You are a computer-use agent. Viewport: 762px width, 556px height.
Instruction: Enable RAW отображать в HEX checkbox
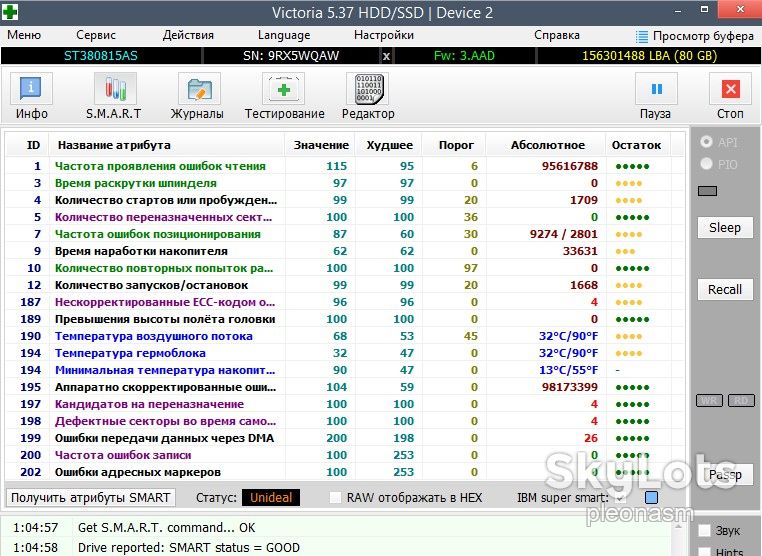point(335,498)
